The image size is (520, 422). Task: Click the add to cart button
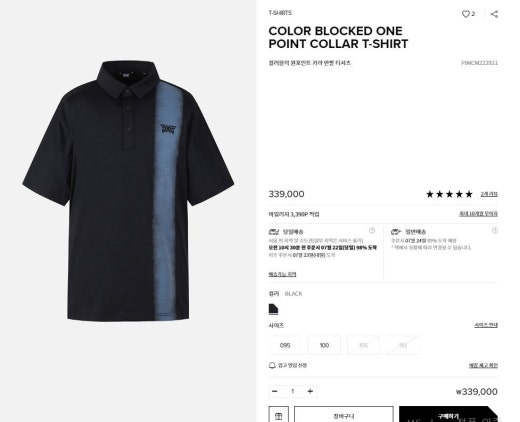pos(344,415)
